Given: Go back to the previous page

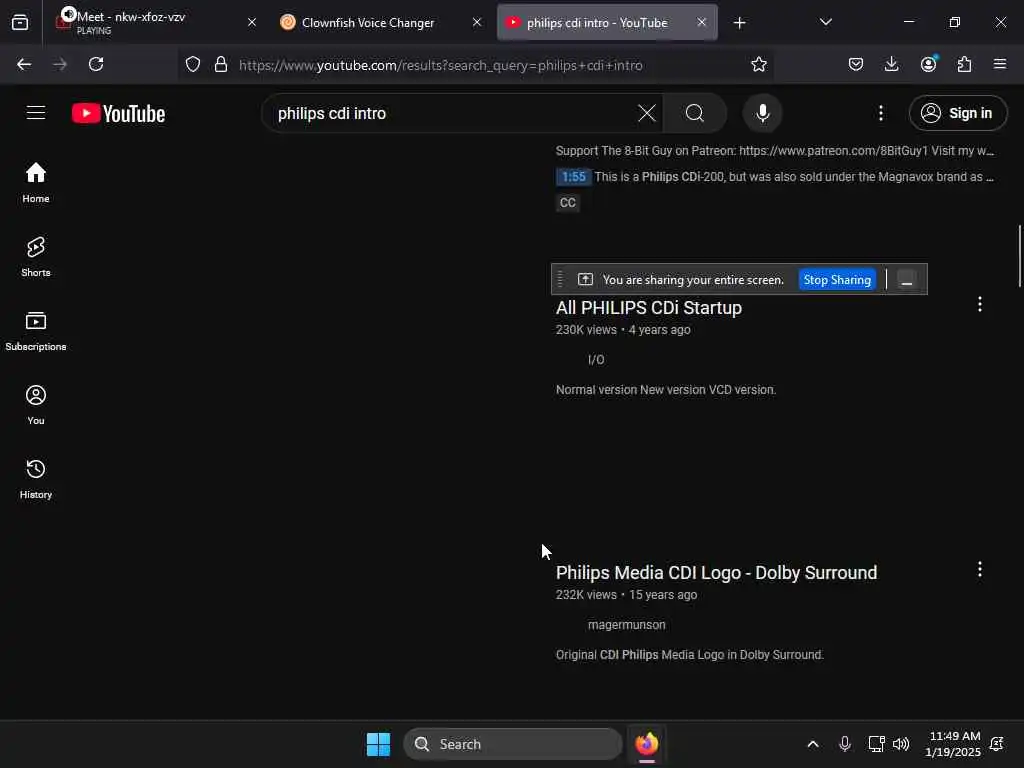Looking at the screenshot, I should click(x=24, y=65).
